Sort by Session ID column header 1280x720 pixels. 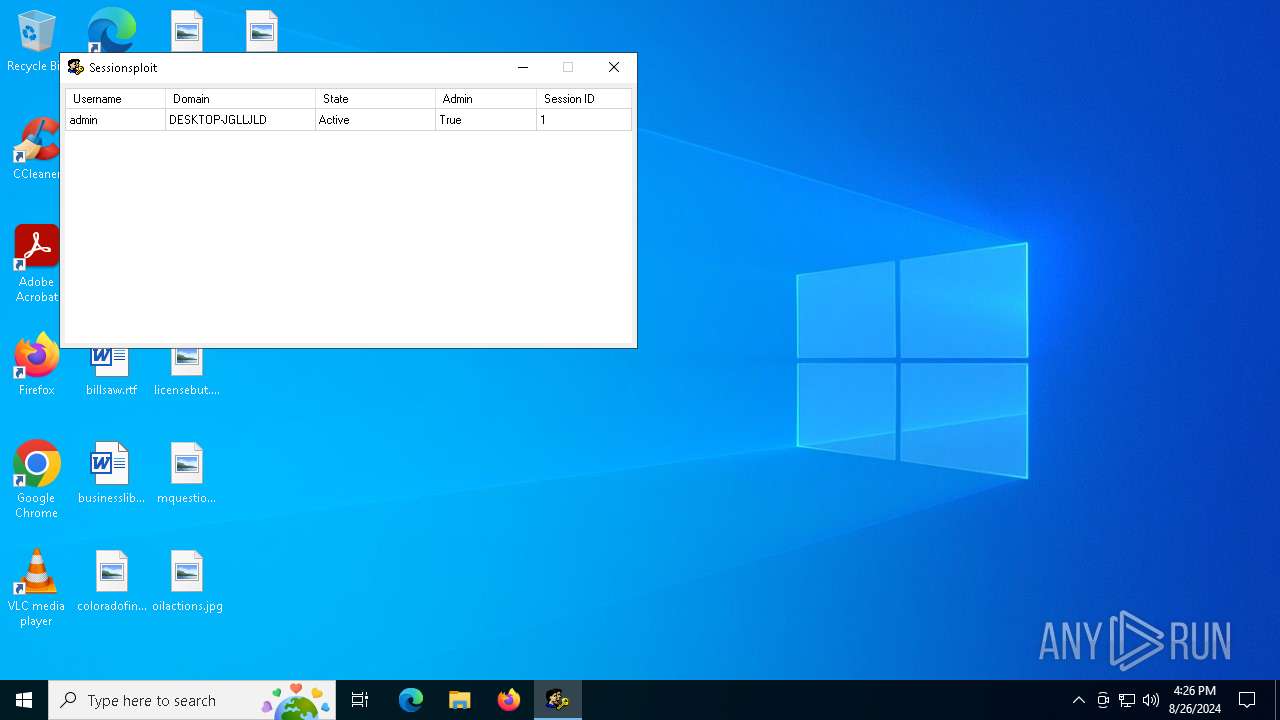(584, 99)
